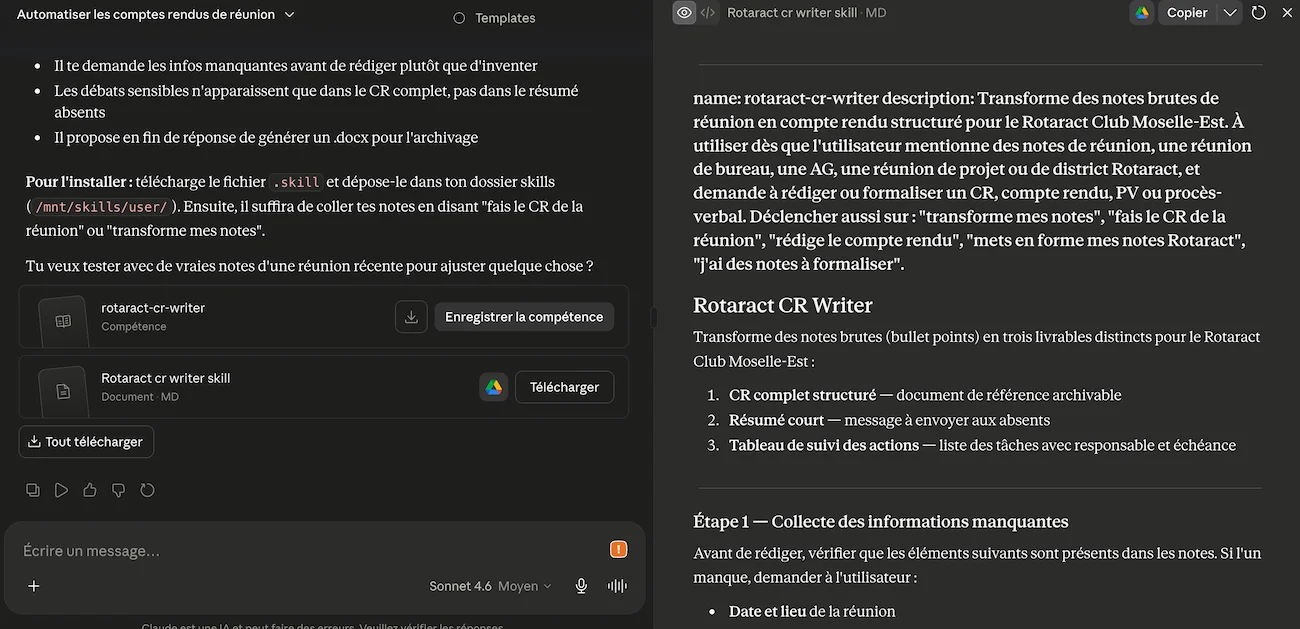Open the Rotaract cr writer skill document icon

pos(62,391)
